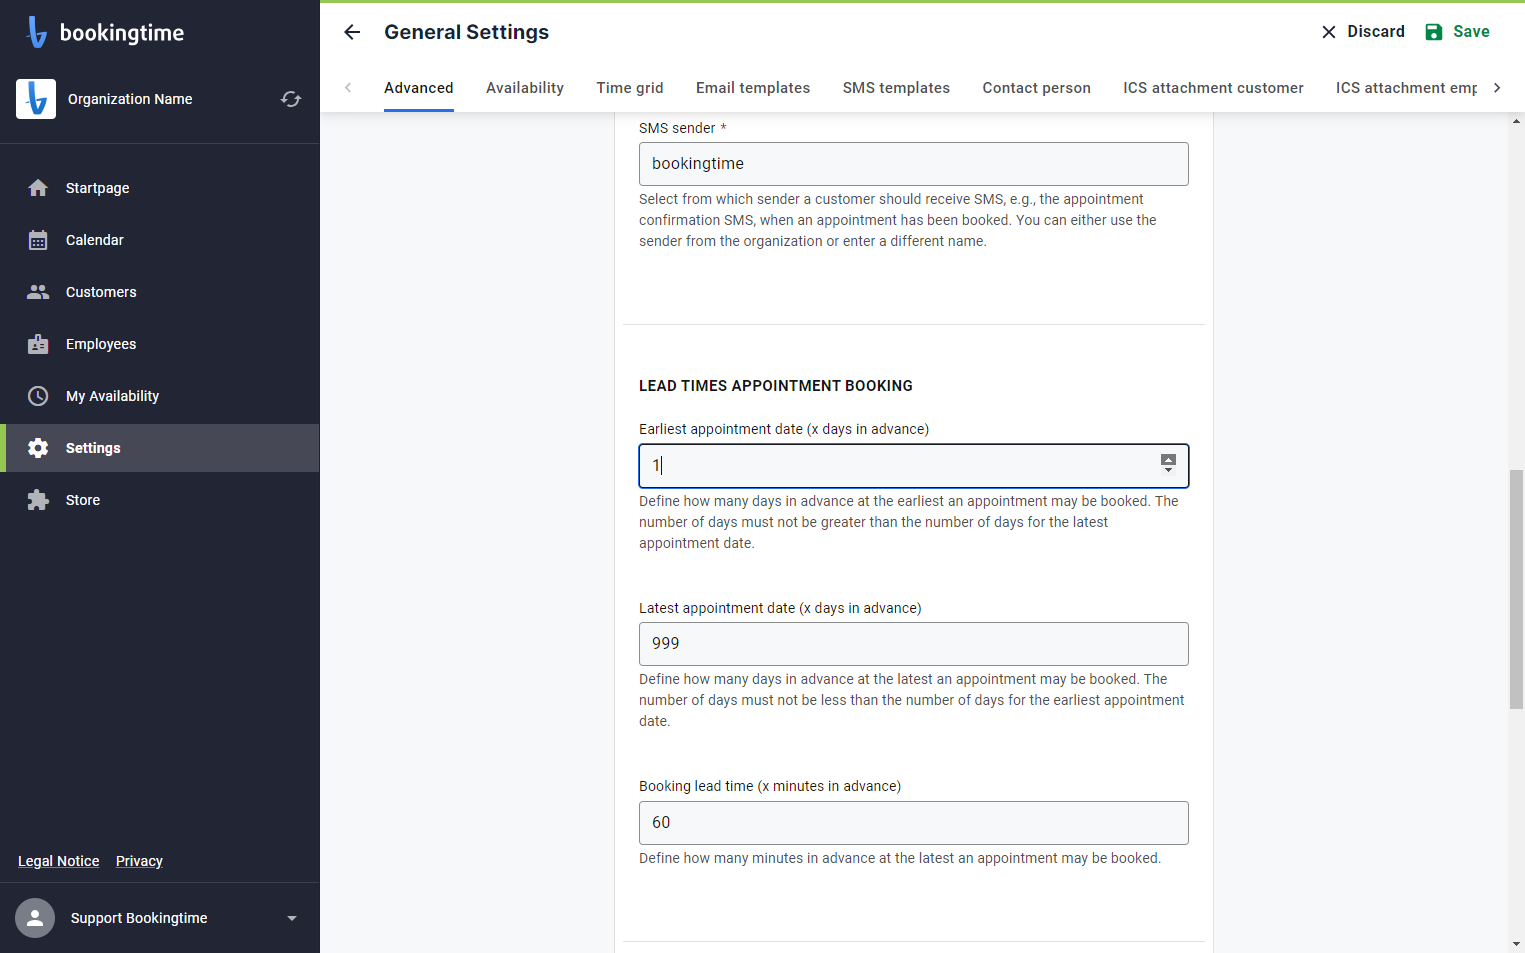The width and height of the screenshot is (1525, 953).
Task: Click the Discard X icon
Action: point(1329,32)
